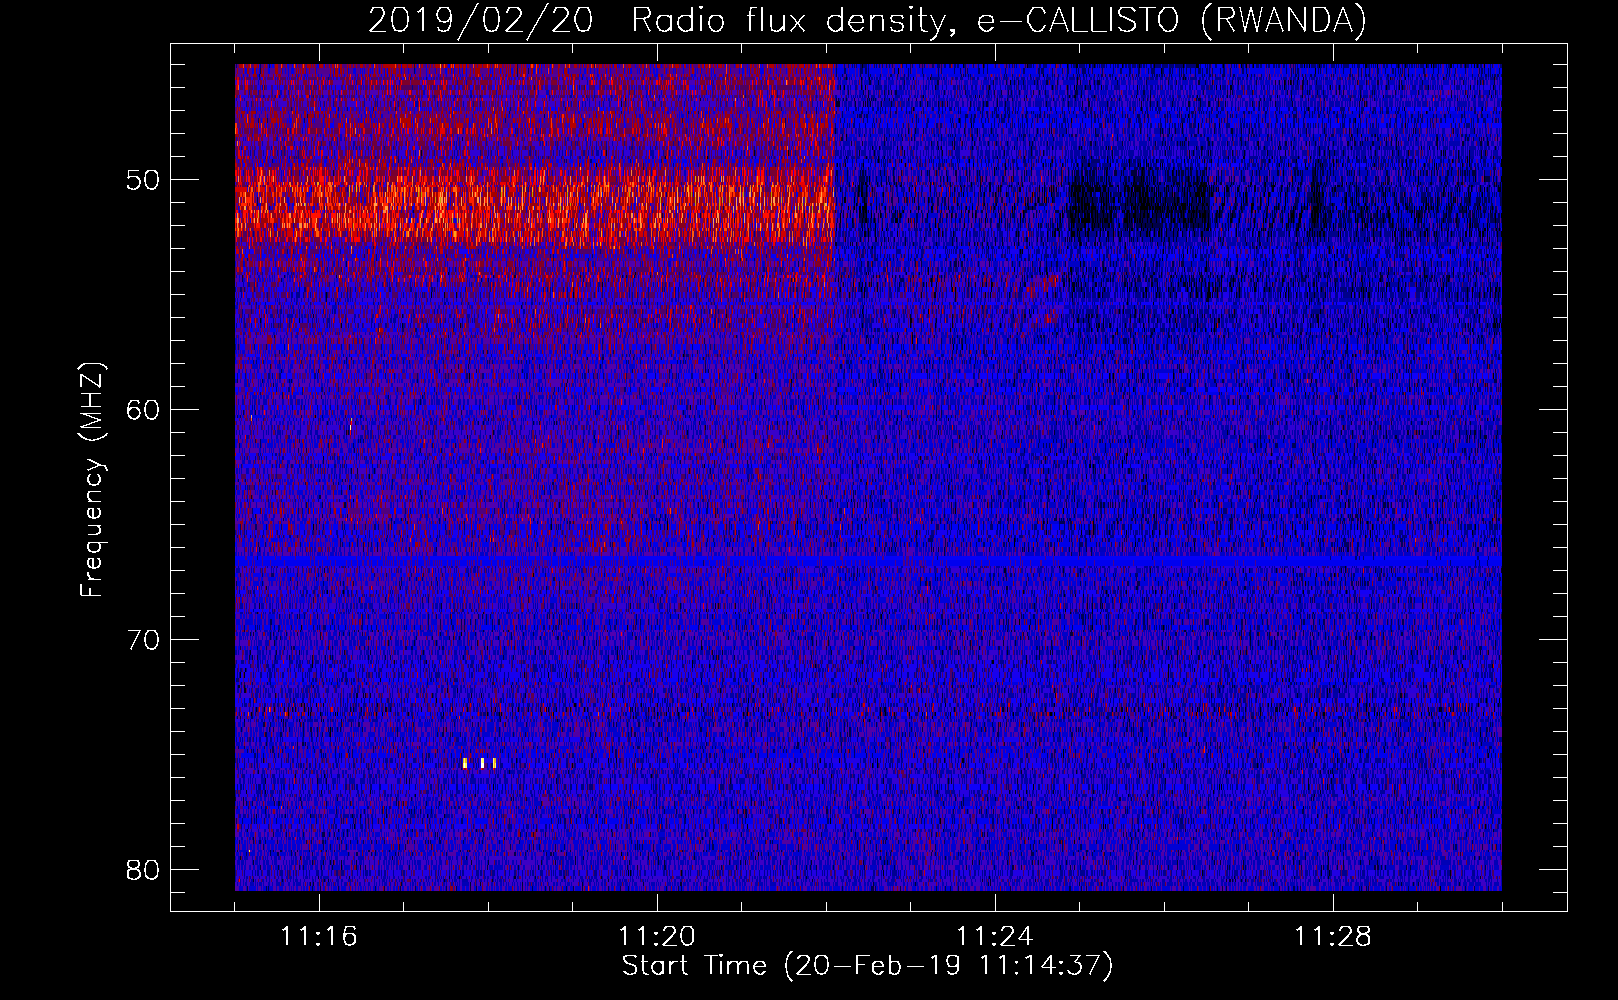The image size is (1618, 1000).
Task: Click the 80 frequency tick label
Action: tap(144, 869)
